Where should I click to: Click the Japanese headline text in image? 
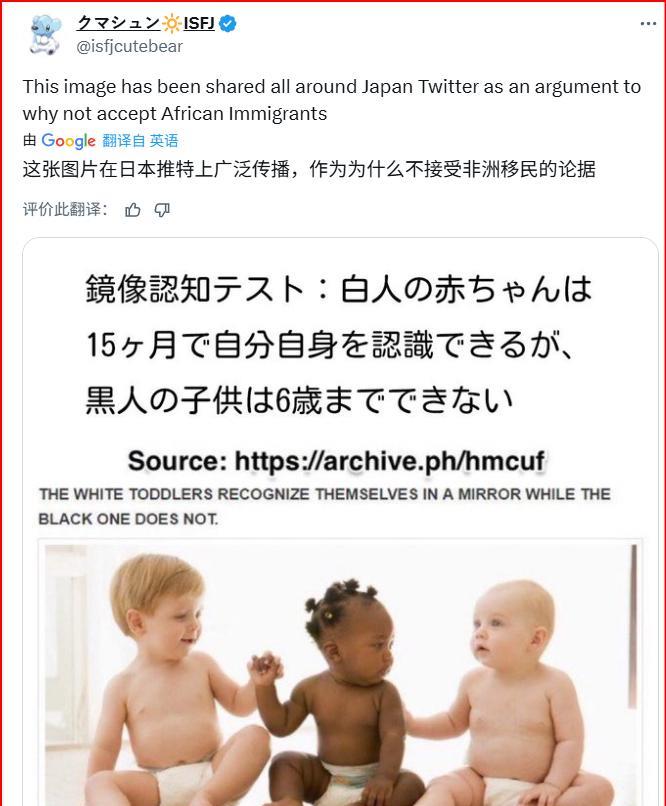(339, 344)
